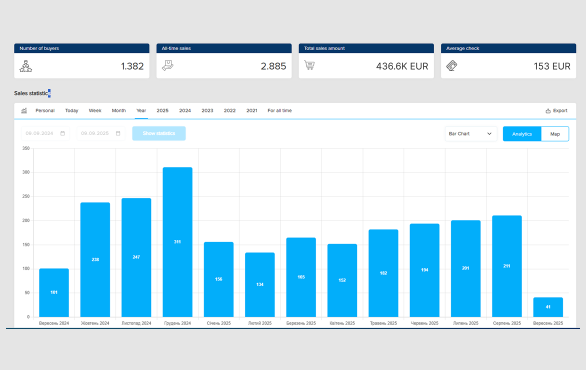The height and width of the screenshot is (370, 586).
Task: Click the chart icon left of Personal tab
Action: 24,111
